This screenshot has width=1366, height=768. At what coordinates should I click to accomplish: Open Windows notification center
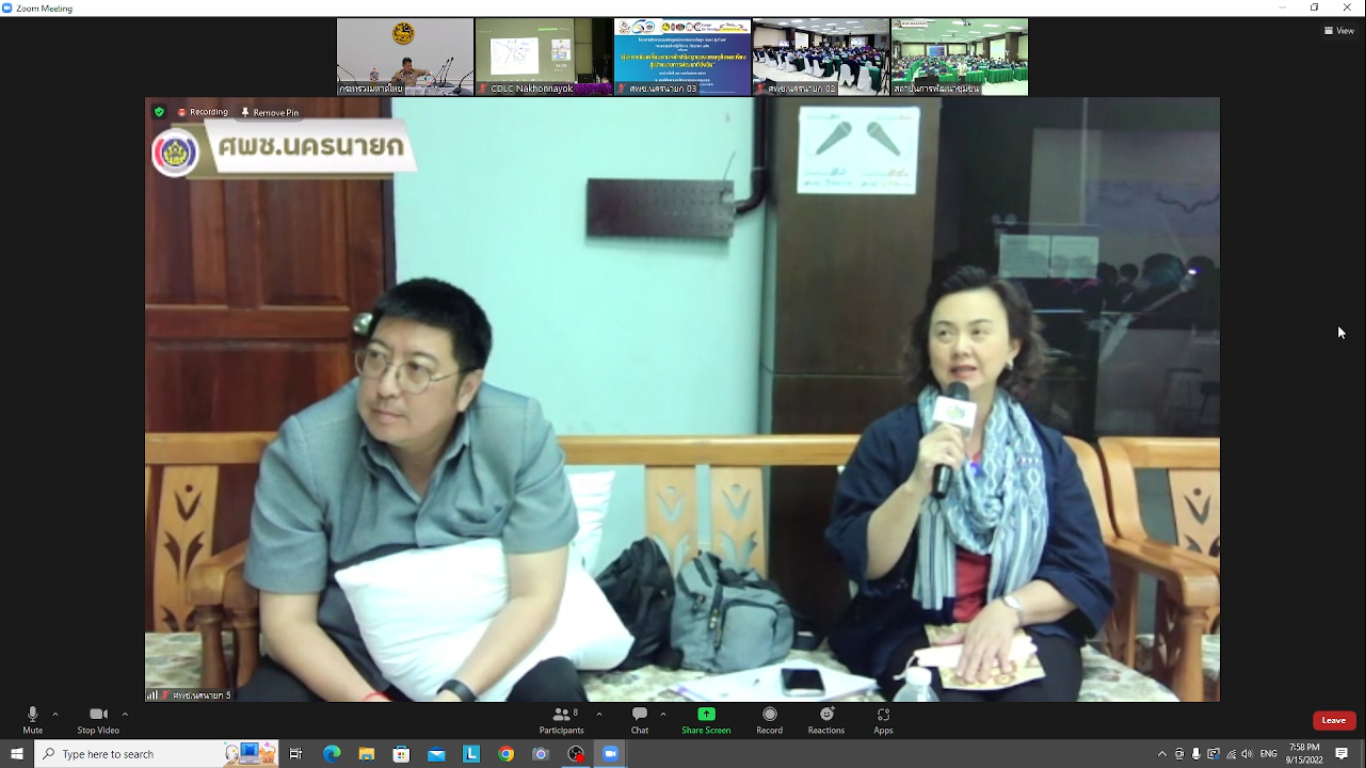(1342, 754)
